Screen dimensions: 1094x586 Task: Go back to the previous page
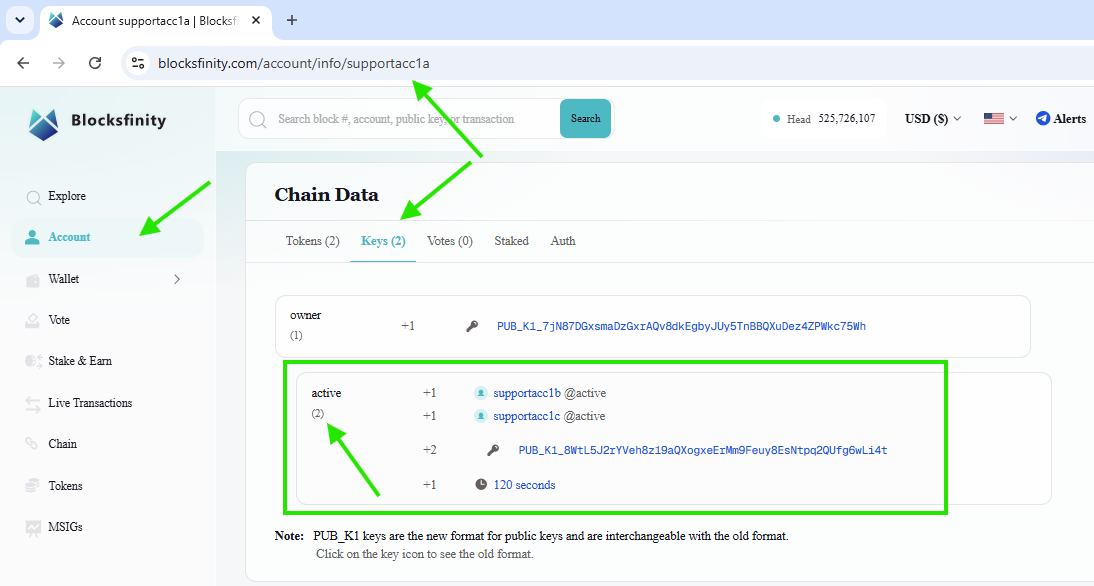pyautogui.click(x=23, y=63)
